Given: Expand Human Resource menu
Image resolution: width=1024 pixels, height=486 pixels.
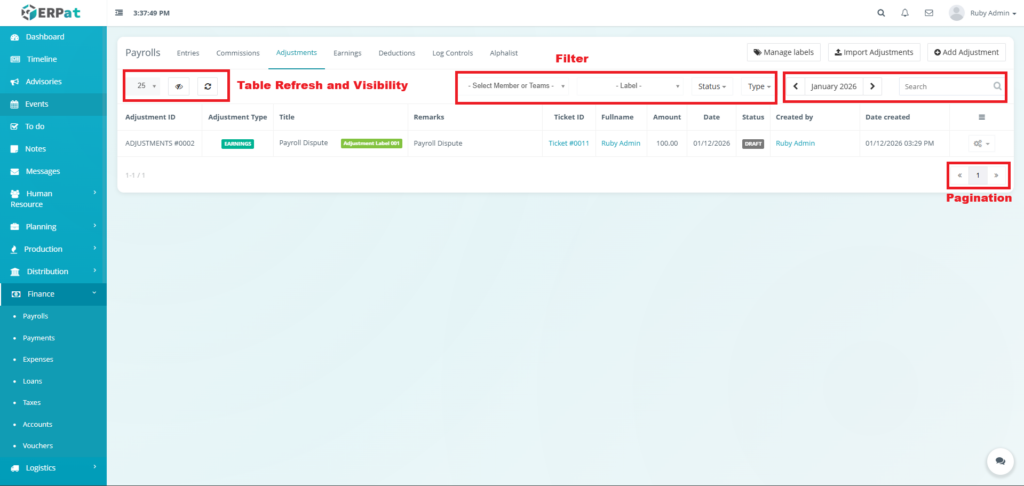Looking at the screenshot, I should click(x=53, y=199).
